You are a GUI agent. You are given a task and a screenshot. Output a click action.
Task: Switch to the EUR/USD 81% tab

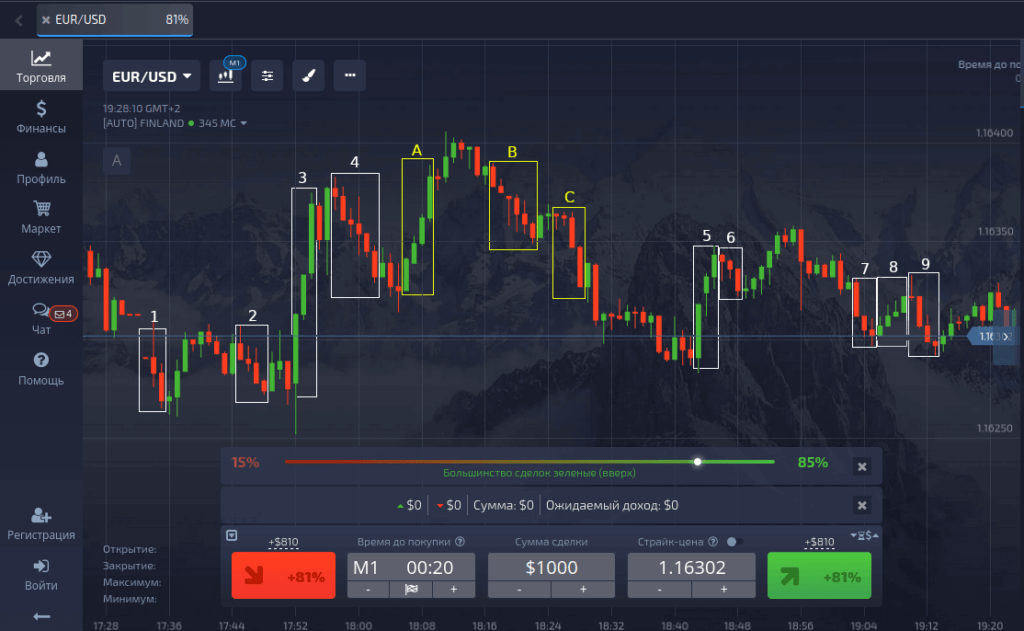click(116, 19)
